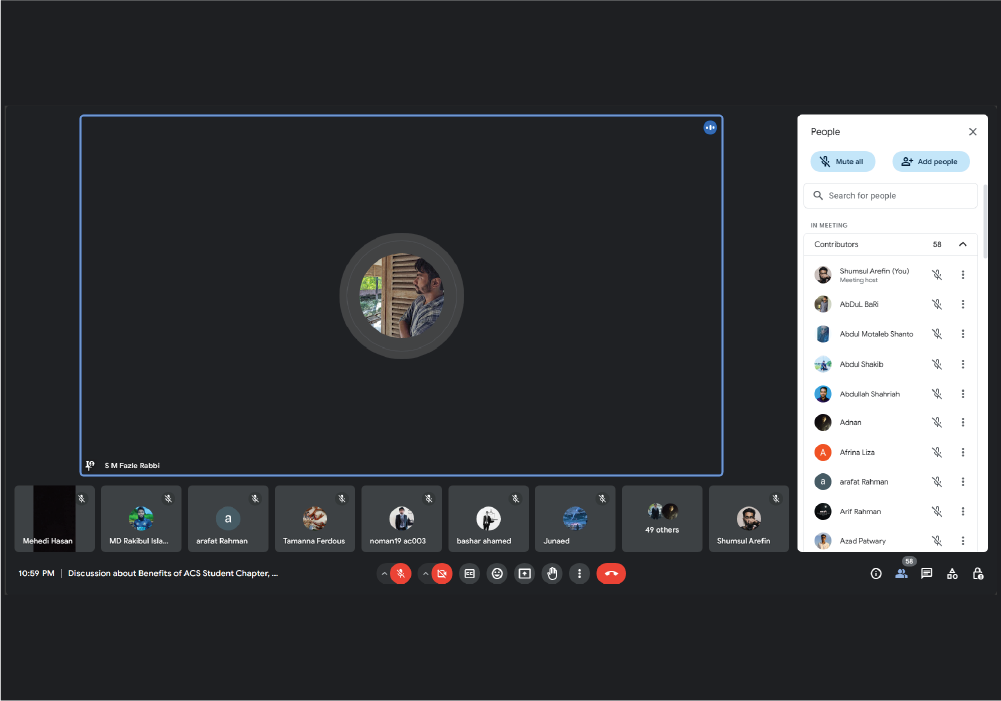
Task: Expand video settings arrow beside camera
Action: (425, 574)
